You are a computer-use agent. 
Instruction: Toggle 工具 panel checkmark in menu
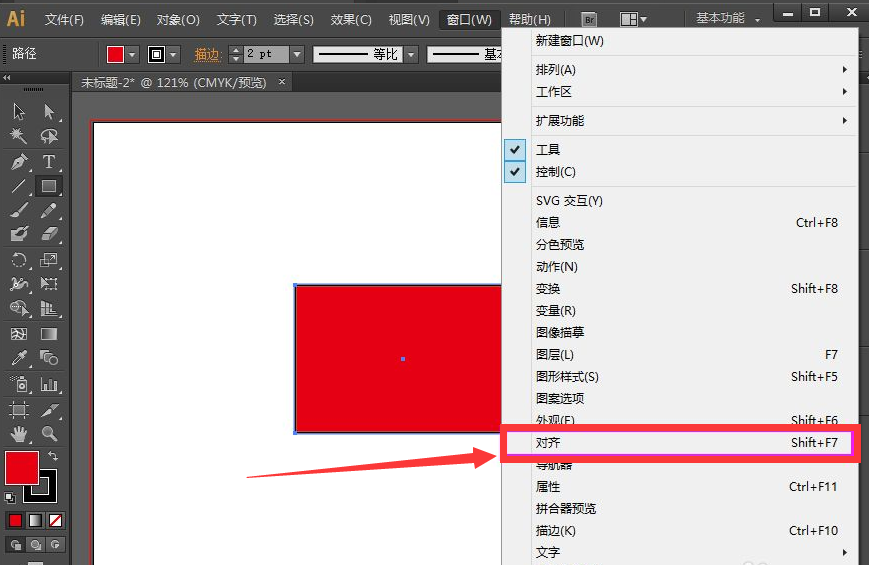click(515, 149)
